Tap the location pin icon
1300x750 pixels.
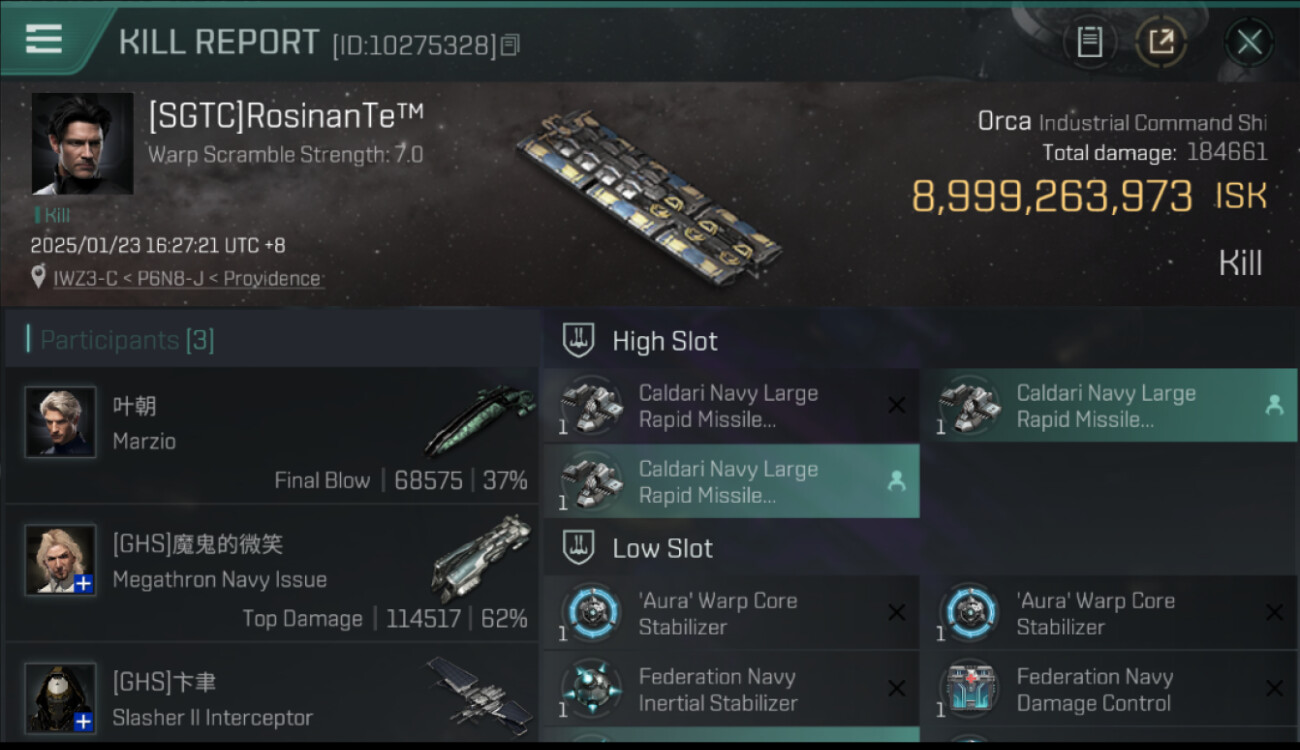coord(38,278)
